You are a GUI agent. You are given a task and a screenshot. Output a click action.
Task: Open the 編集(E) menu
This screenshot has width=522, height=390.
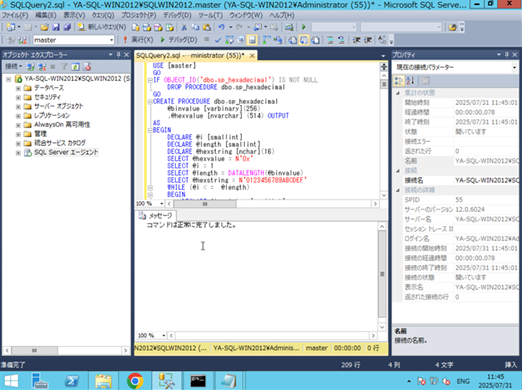click(x=46, y=15)
